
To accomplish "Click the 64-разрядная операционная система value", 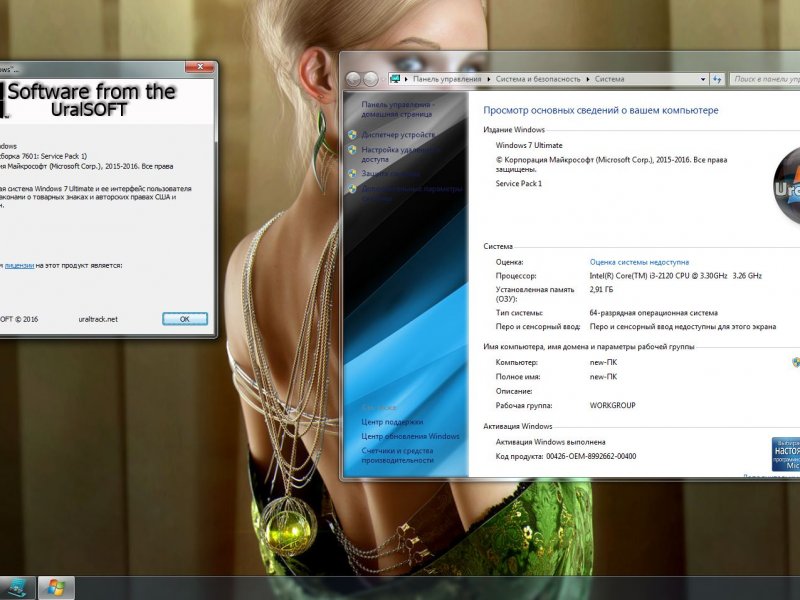I will point(654,313).
